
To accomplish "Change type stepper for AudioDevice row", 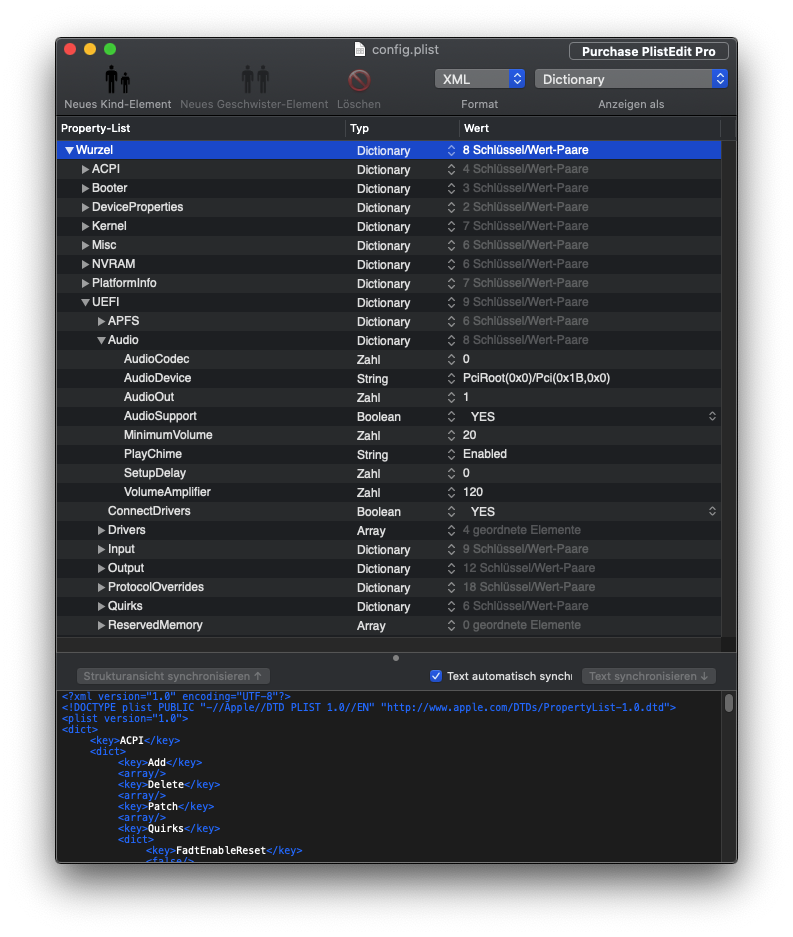I will [451, 378].
